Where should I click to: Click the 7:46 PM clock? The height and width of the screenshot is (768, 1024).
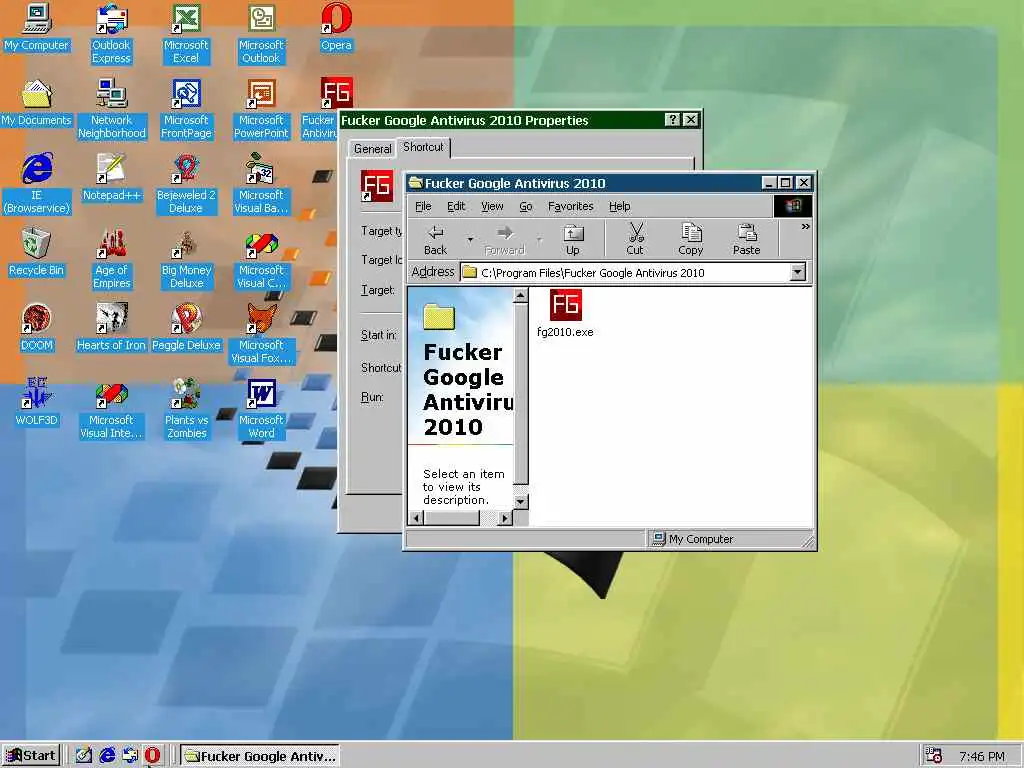click(x=982, y=756)
